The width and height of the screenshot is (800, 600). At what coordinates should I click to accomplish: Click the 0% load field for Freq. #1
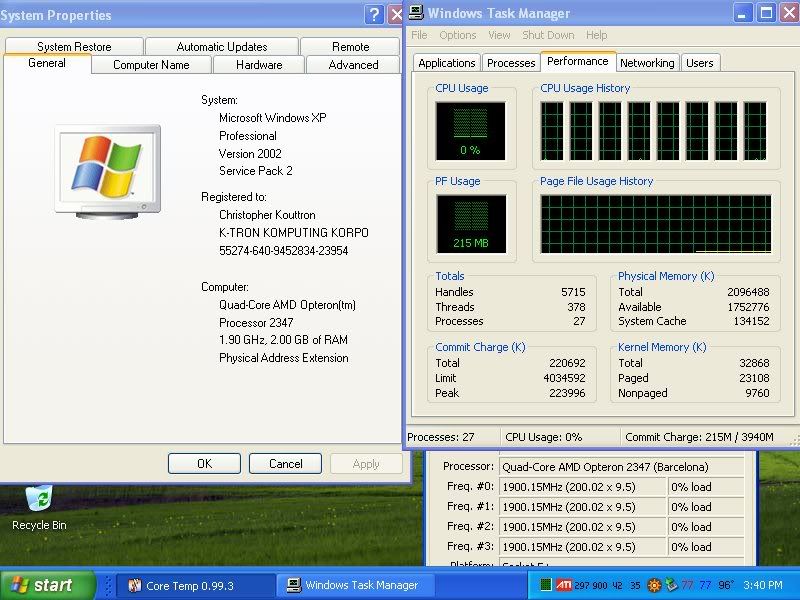706,507
